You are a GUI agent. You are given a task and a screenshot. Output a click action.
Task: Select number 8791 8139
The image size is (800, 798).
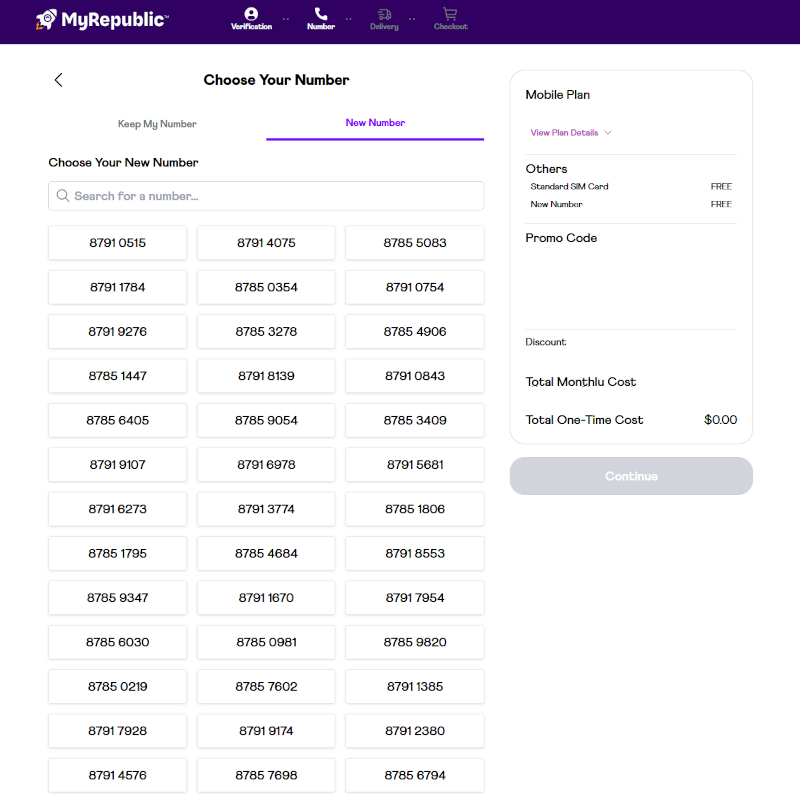point(266,376)
